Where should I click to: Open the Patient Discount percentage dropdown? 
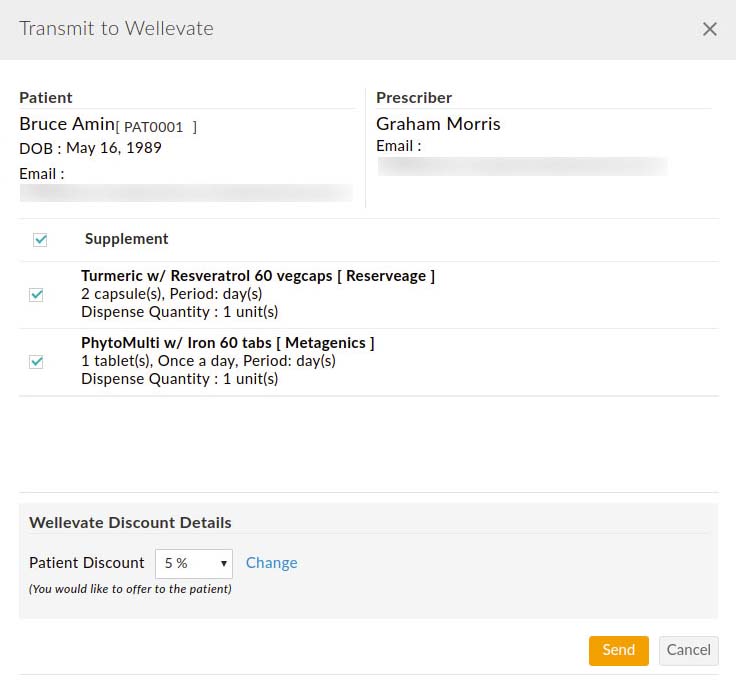click(x=193, y=563)
